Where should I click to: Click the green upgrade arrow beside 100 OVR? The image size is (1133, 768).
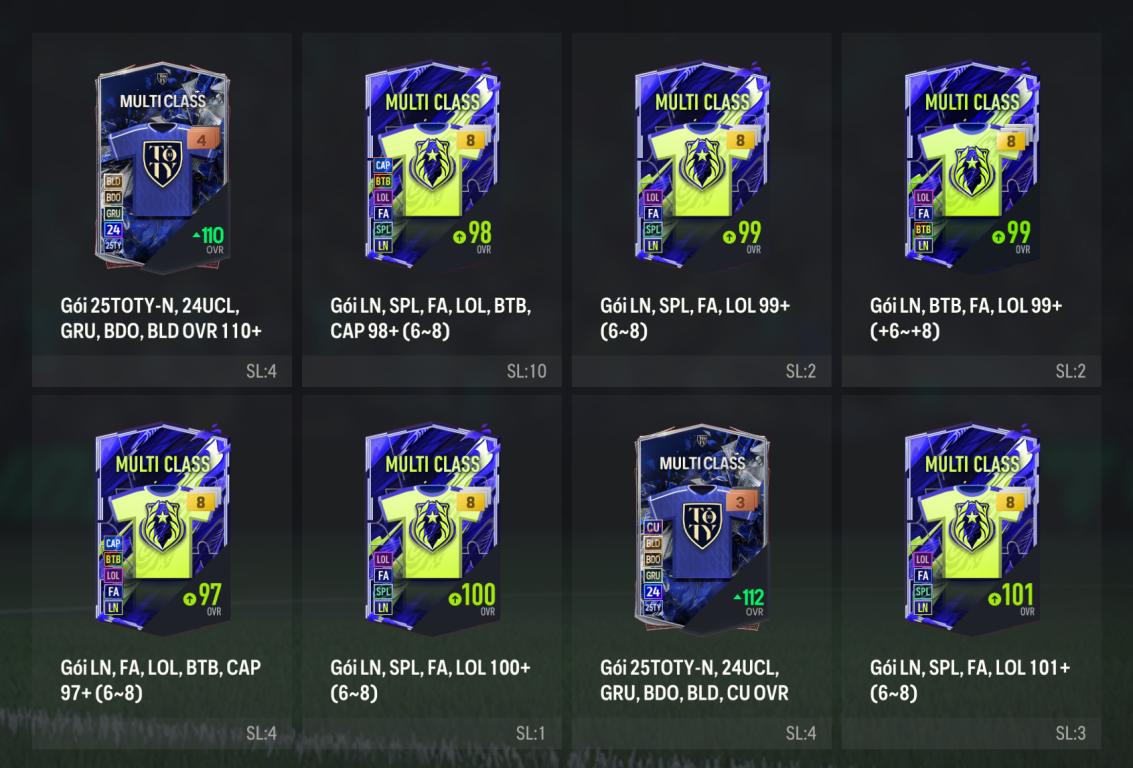click(x=455, y=598)
